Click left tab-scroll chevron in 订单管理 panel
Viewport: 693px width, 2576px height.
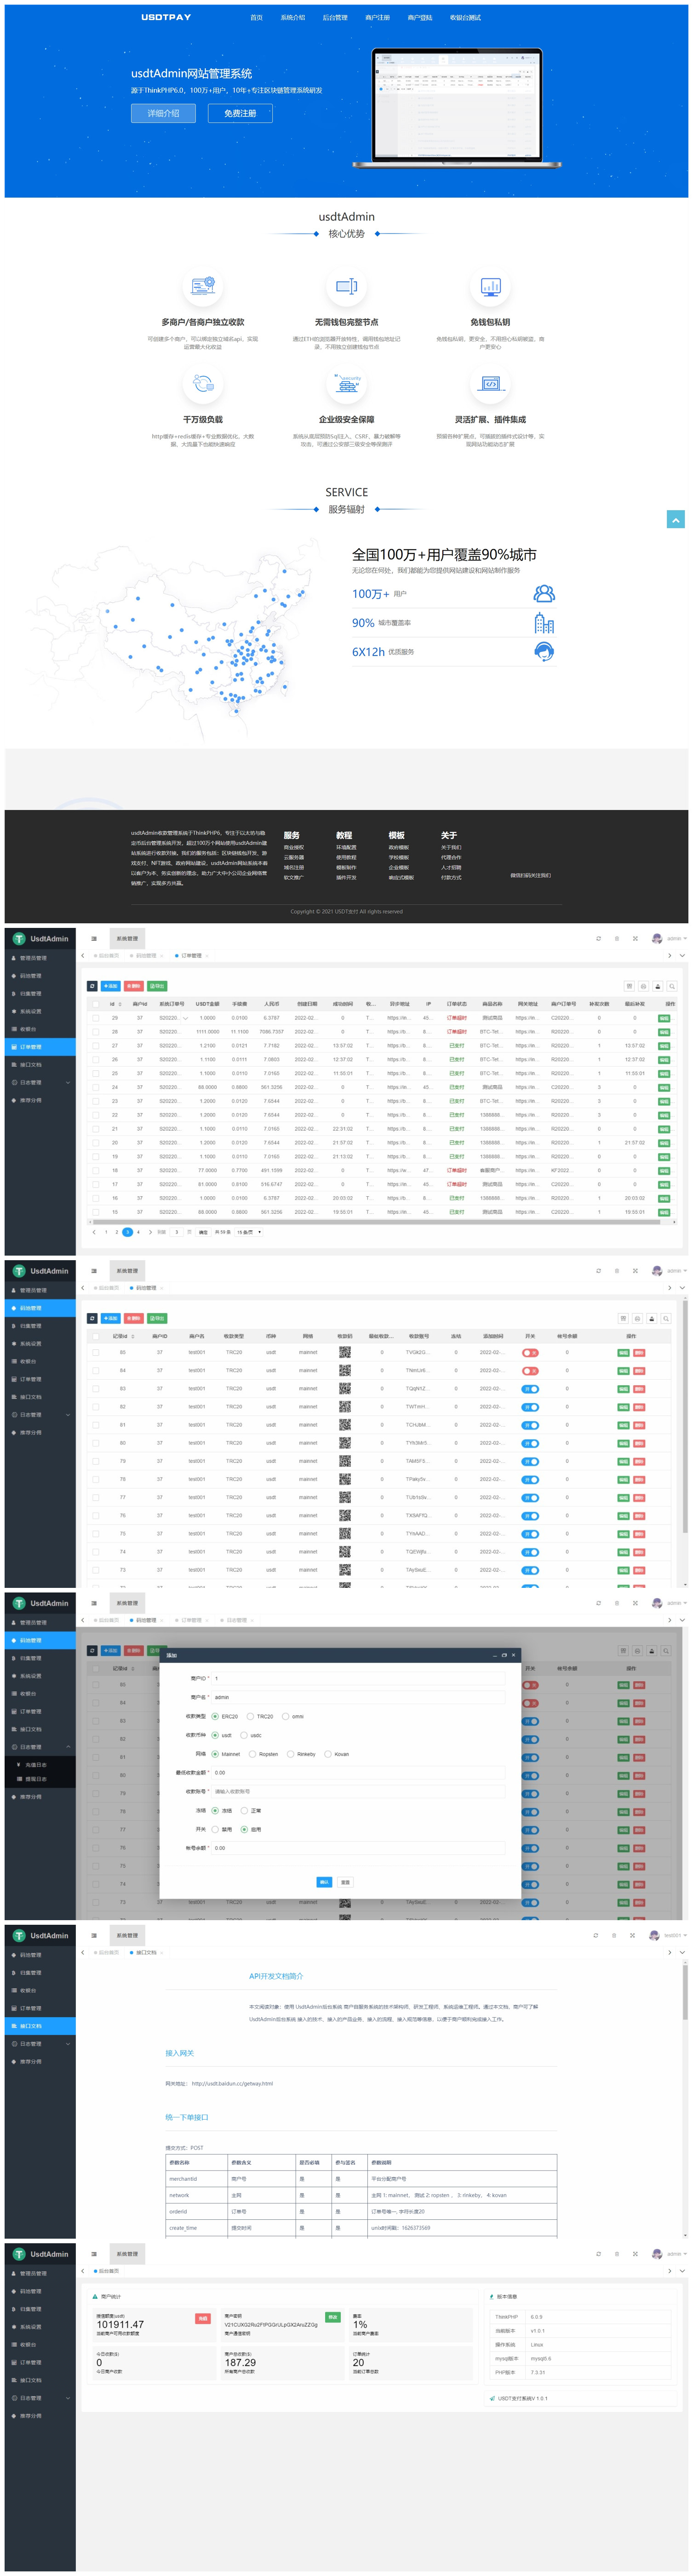point(83,956)
